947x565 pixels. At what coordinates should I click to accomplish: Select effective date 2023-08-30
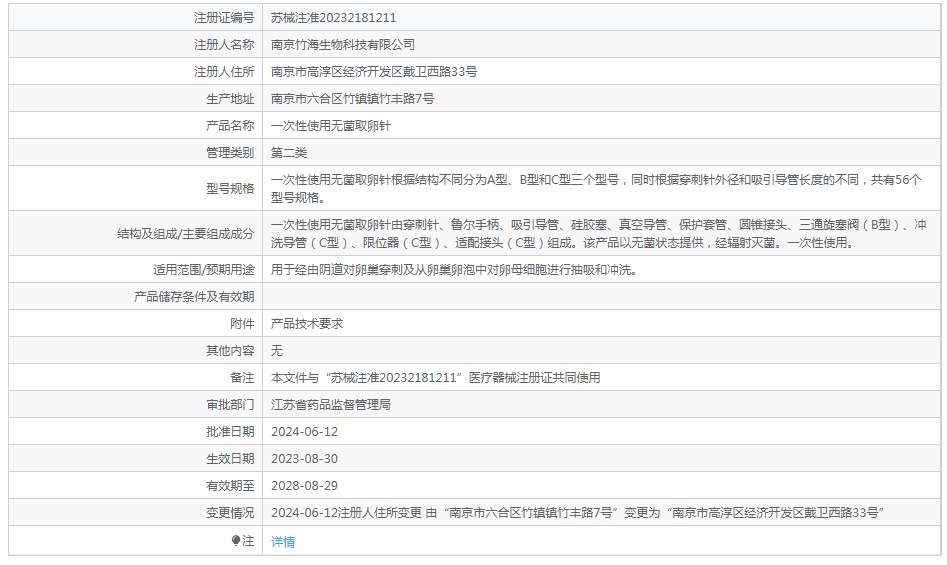(x=304, y=459)
